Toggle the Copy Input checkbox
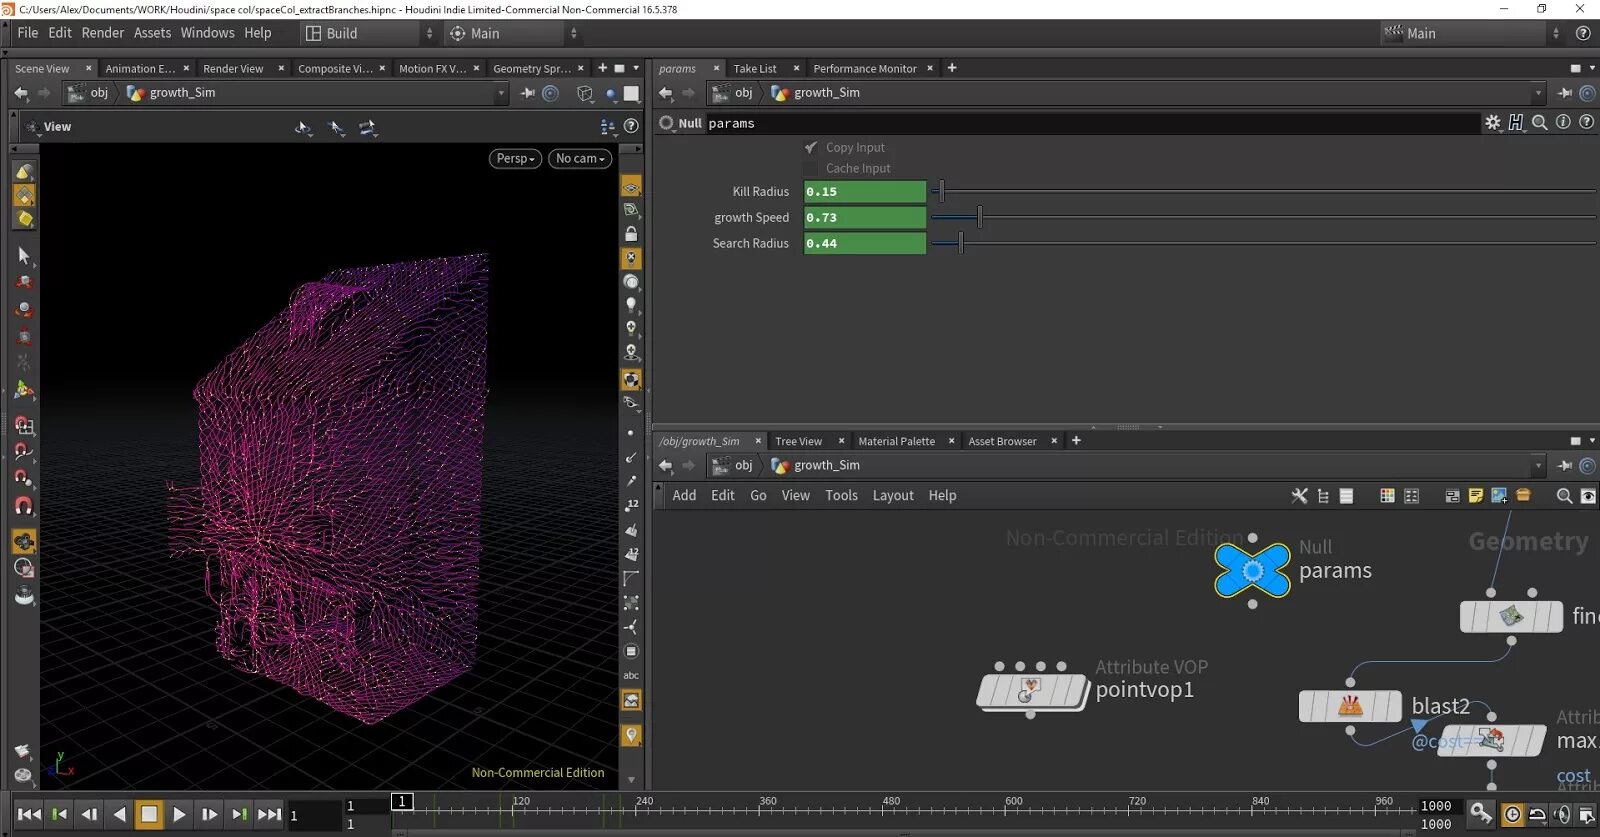This screenshot has width=1600, height=837. click(x=811, y=148)
